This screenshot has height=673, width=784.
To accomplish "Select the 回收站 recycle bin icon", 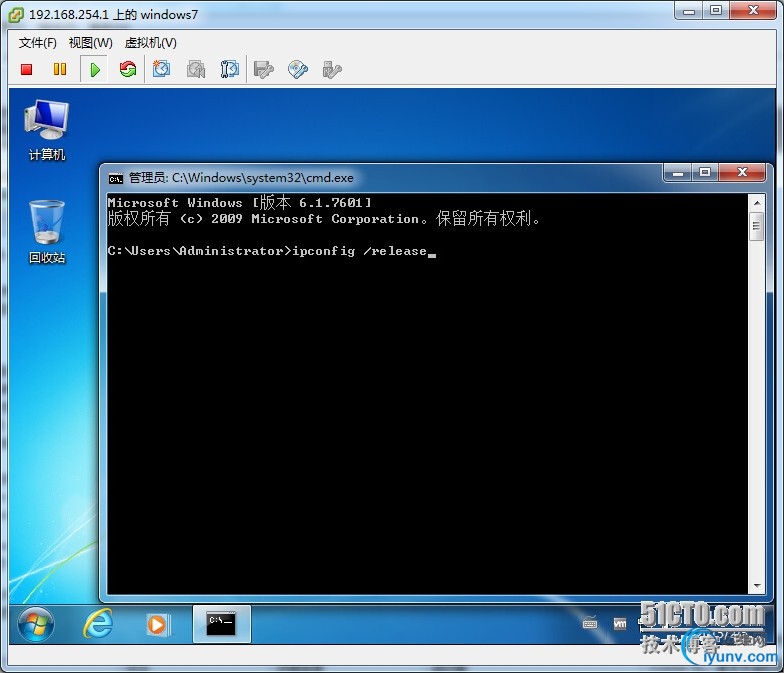I will [46, 232].
